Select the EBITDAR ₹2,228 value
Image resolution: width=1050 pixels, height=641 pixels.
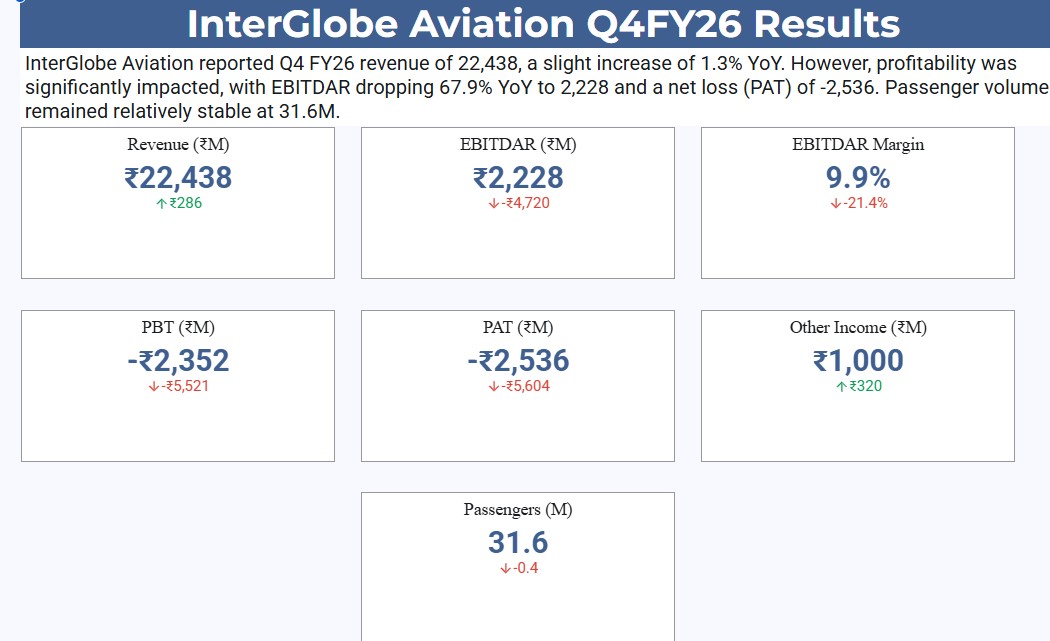(518, 177)
